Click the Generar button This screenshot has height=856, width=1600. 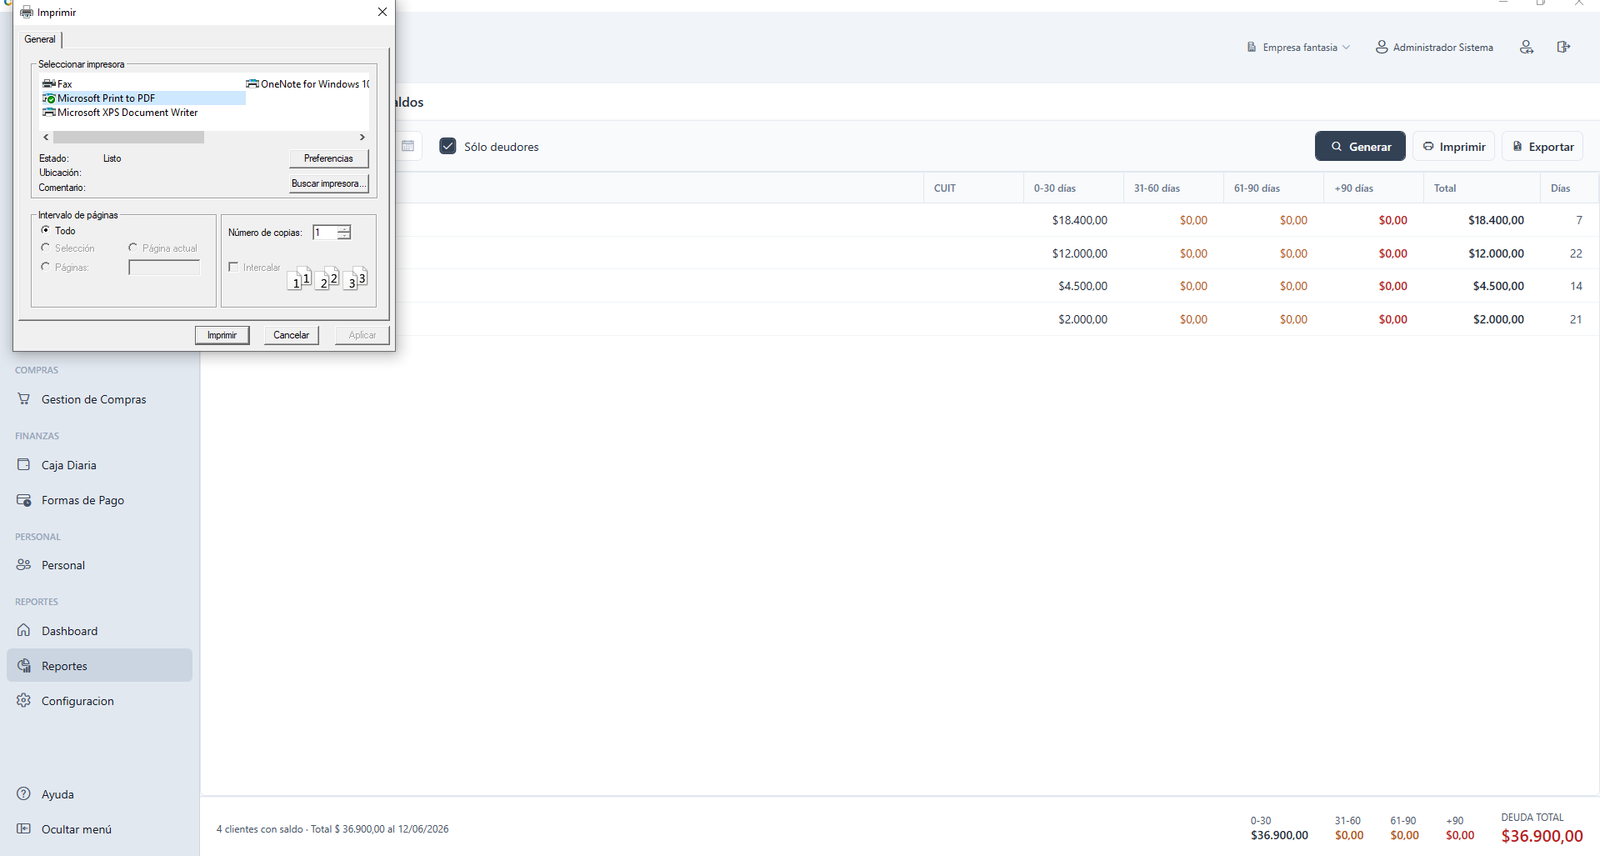coord(1360,146)
